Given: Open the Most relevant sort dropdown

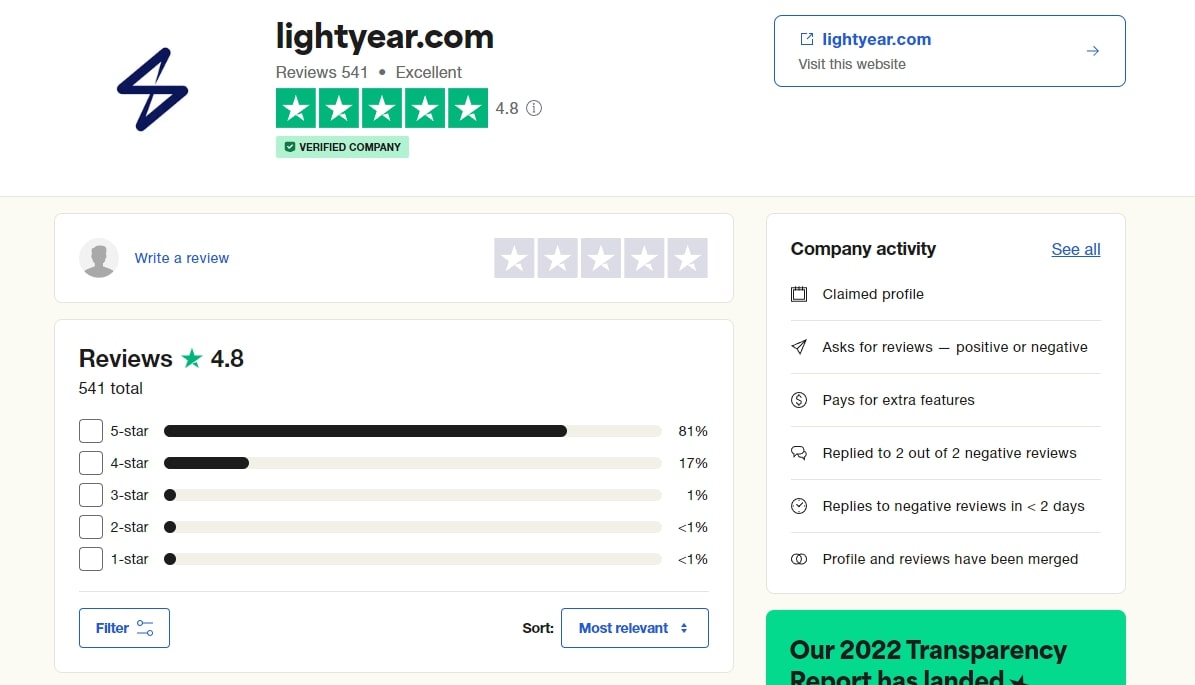Looking at the screenshot, I should pyautogui.click(x=634, y=628).
